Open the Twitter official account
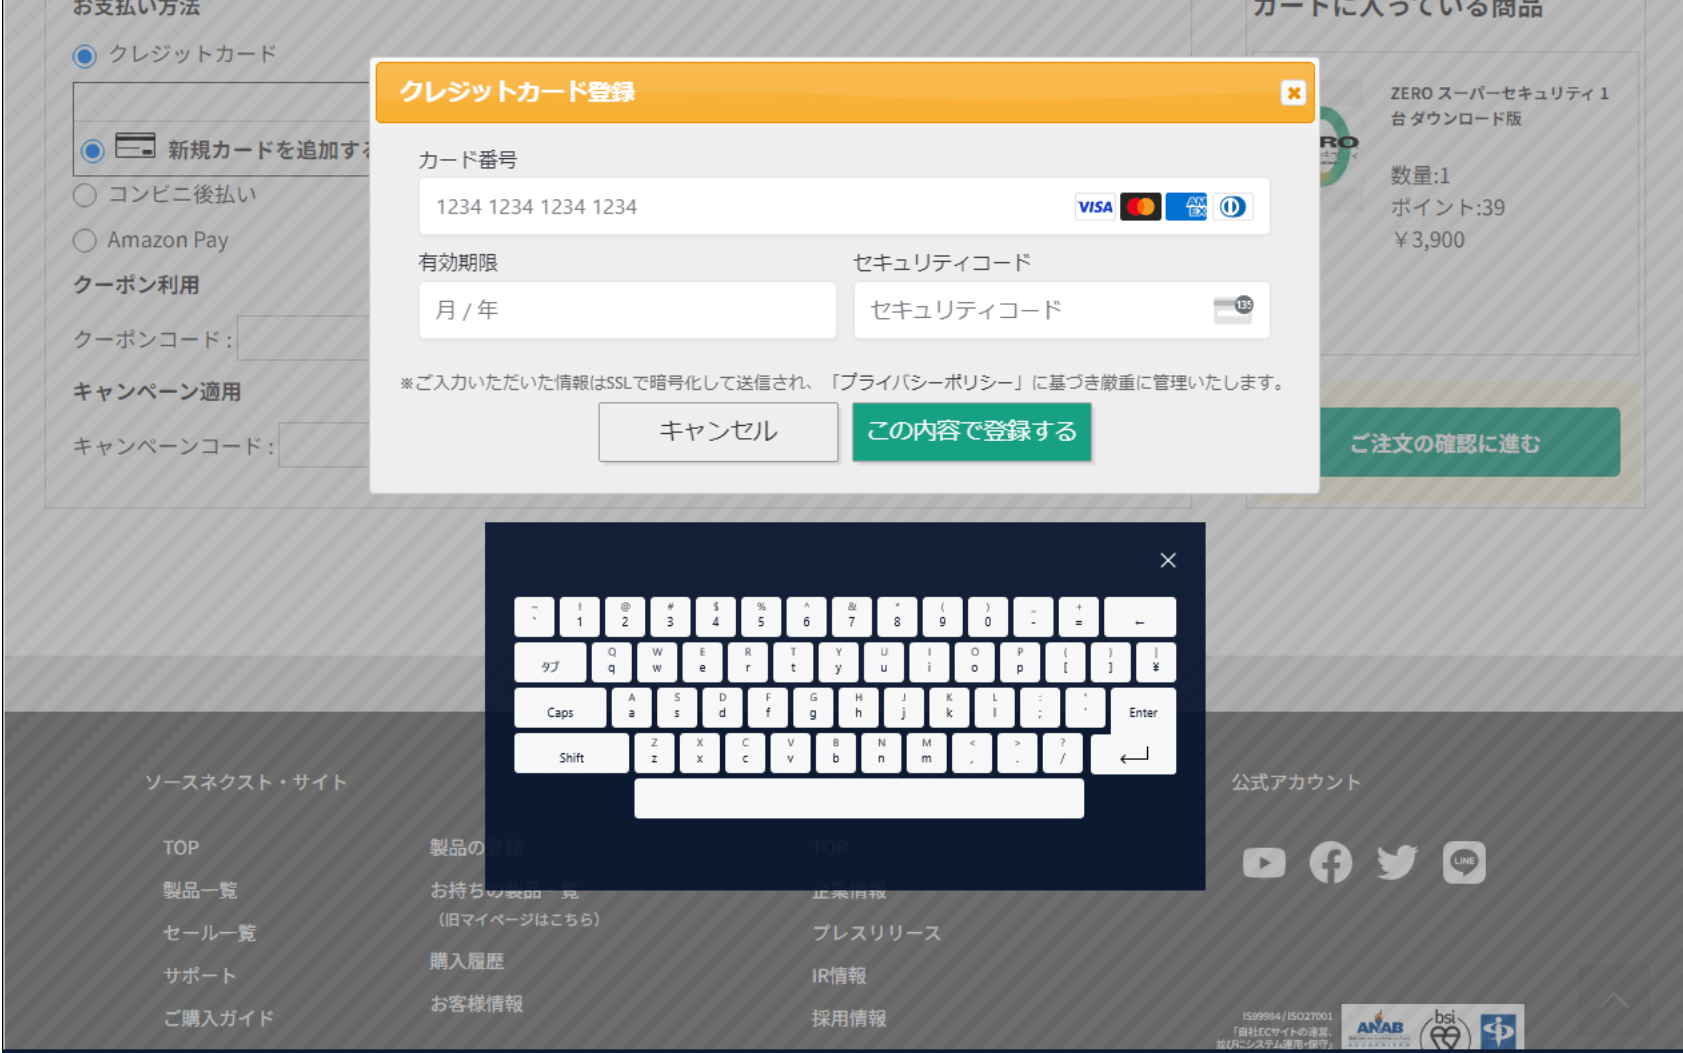 coord(1397,862)
